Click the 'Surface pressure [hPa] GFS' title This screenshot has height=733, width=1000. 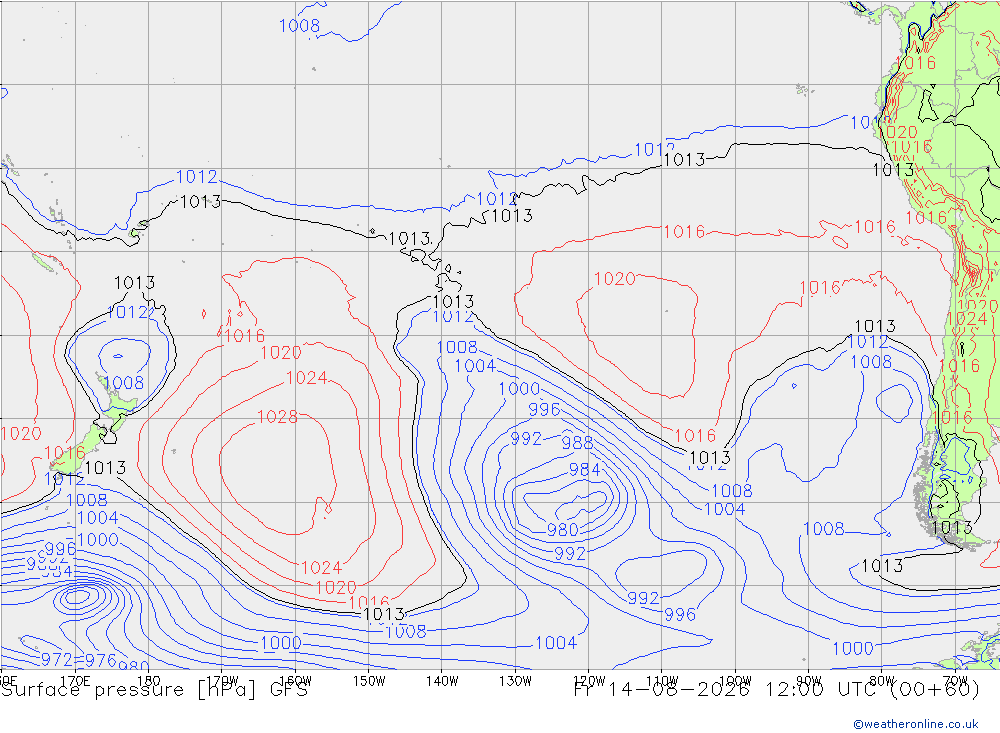[x=154, y=690]
